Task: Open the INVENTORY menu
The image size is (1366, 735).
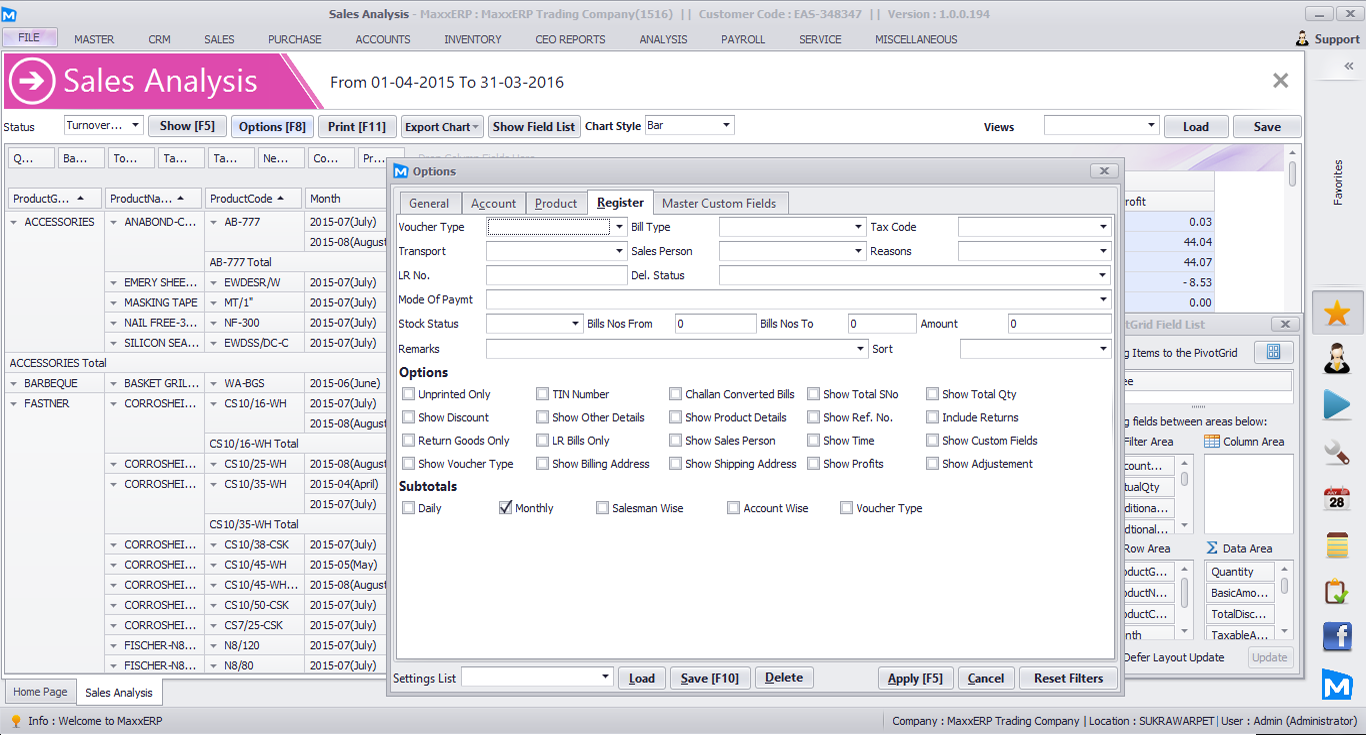Action: click(x=472, y=39)
